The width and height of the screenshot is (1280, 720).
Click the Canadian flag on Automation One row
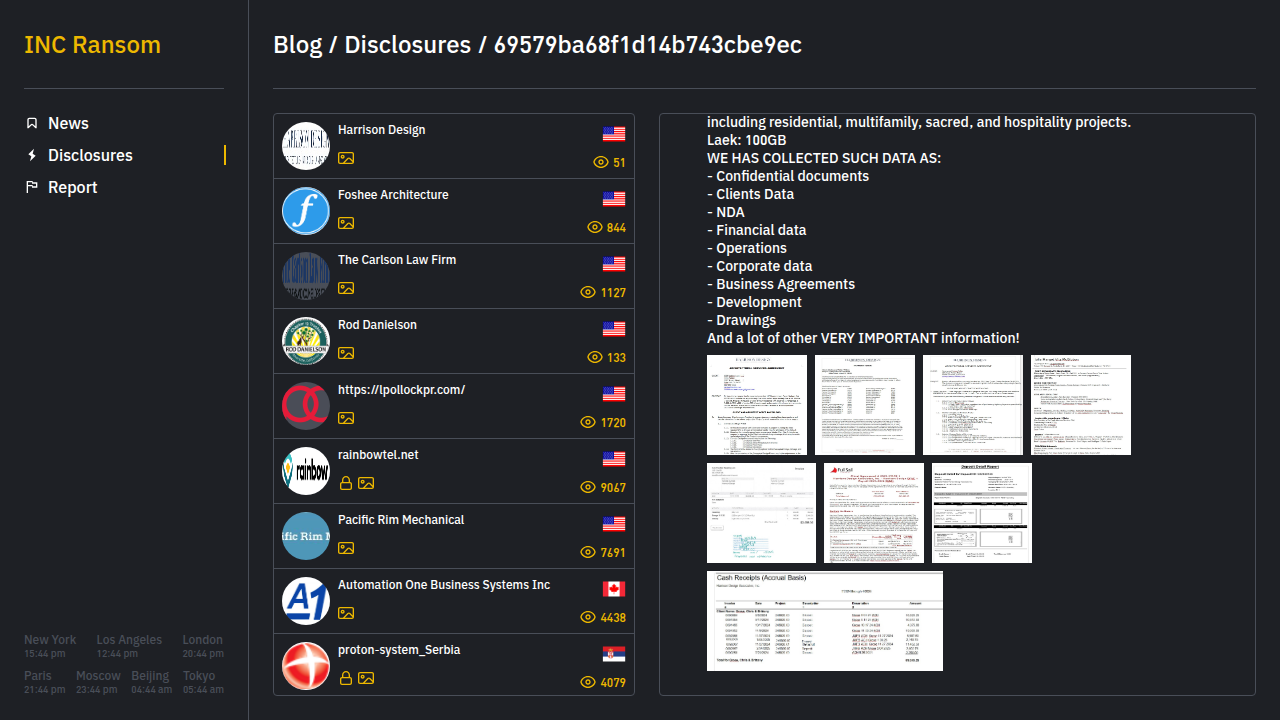pos(614,589)
